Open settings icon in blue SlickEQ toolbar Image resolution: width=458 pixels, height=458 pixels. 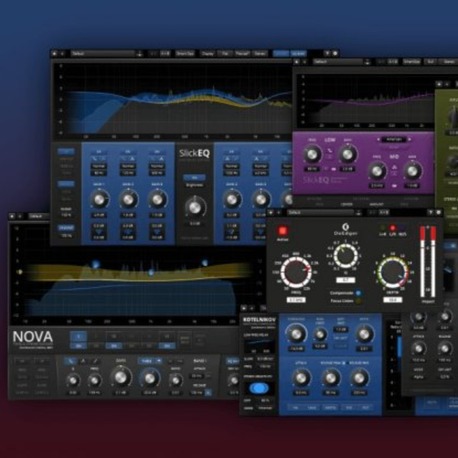click(335, 53)
